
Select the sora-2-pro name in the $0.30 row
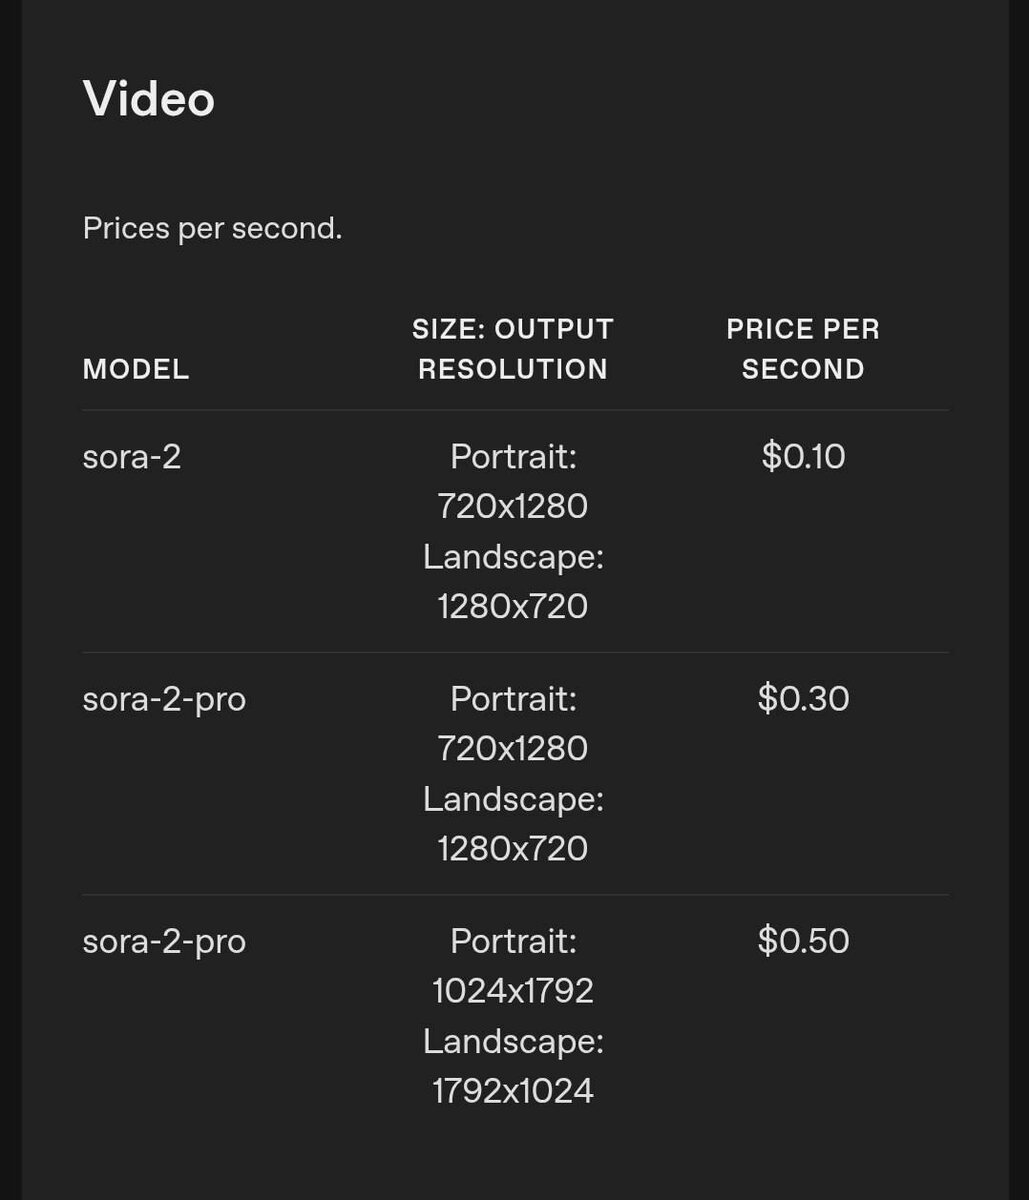click(x=164, y=699)
